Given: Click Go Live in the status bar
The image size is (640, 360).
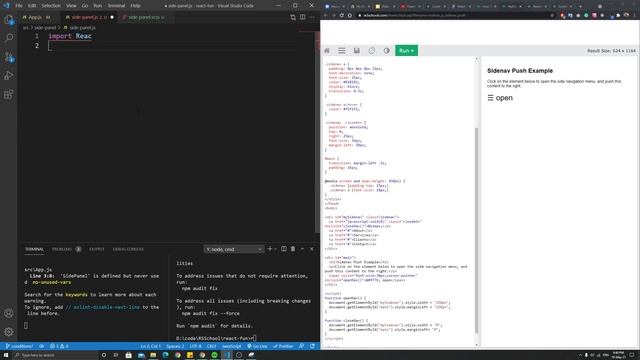Looking at the screenshot, I should click(x=257, y=346).
